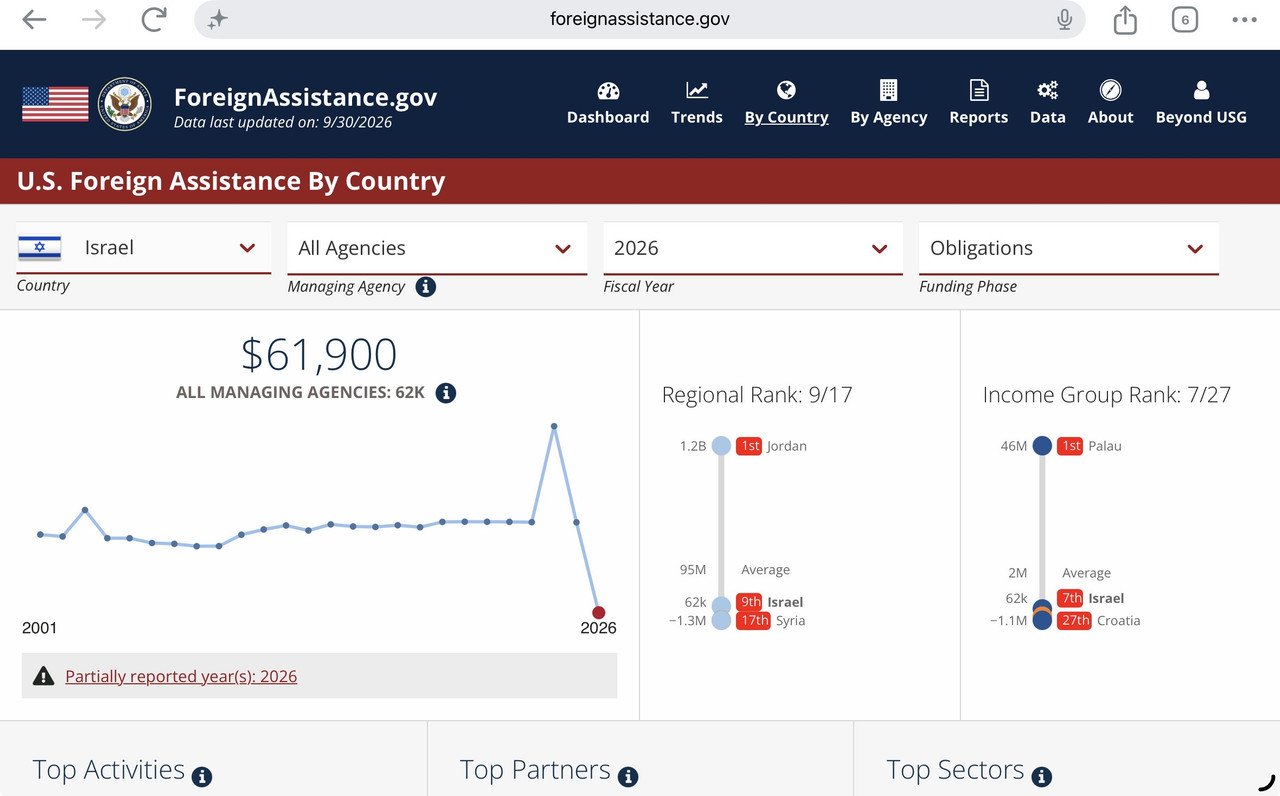Click the 1st Jordan rank marker

(x=721, y=446)
